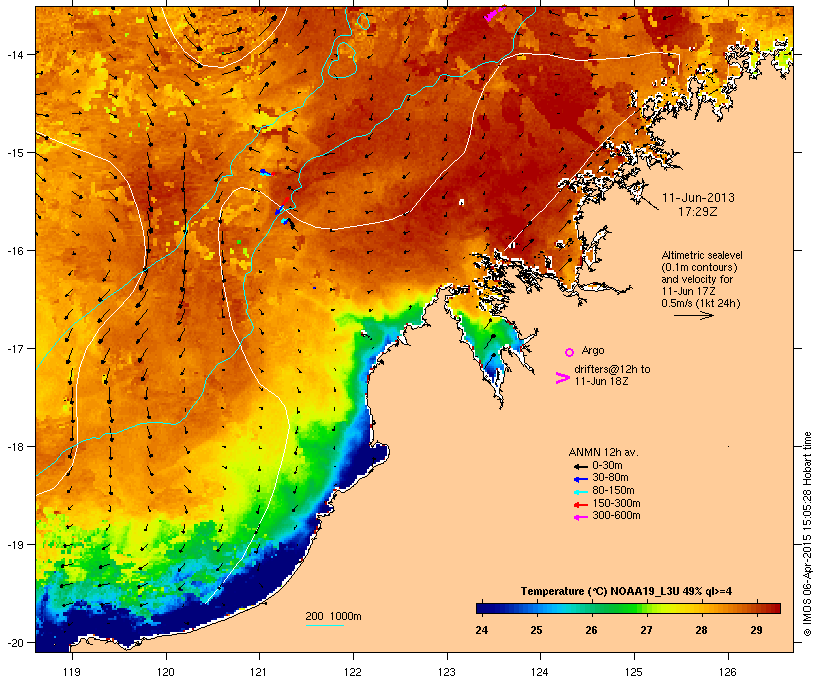Click the 80-150m depth label
This screenshot has height=680, width=820.
coord(613,491)
